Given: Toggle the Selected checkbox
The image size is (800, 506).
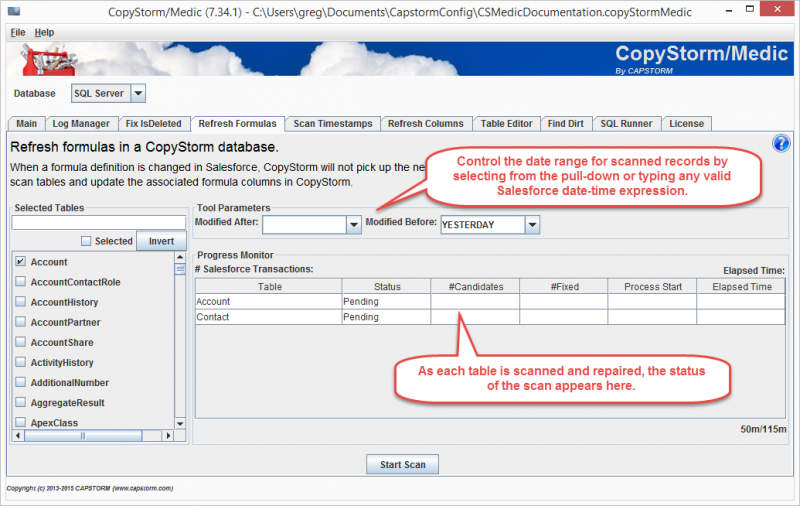Looking at the screenshot, I should [x=86, y=241].
